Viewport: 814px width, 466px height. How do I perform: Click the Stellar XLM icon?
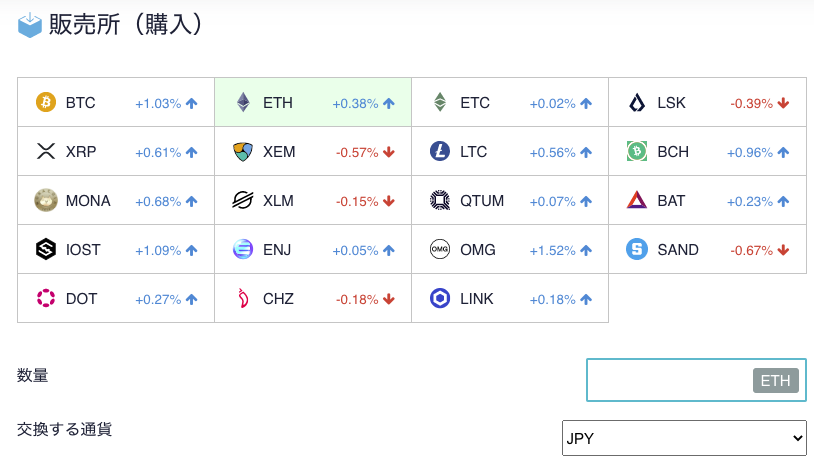click(x=243, y=201)
